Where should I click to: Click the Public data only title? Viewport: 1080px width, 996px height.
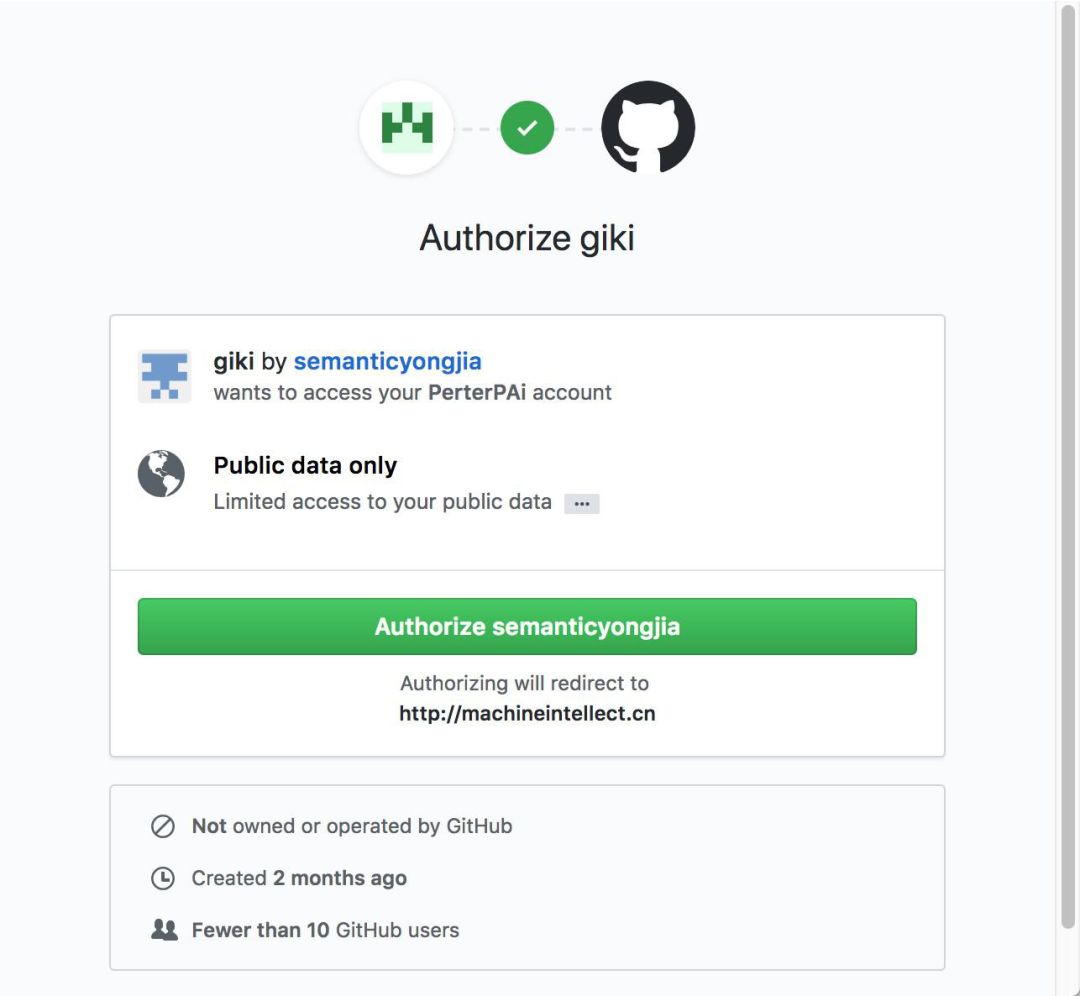[x=305, y=466]
